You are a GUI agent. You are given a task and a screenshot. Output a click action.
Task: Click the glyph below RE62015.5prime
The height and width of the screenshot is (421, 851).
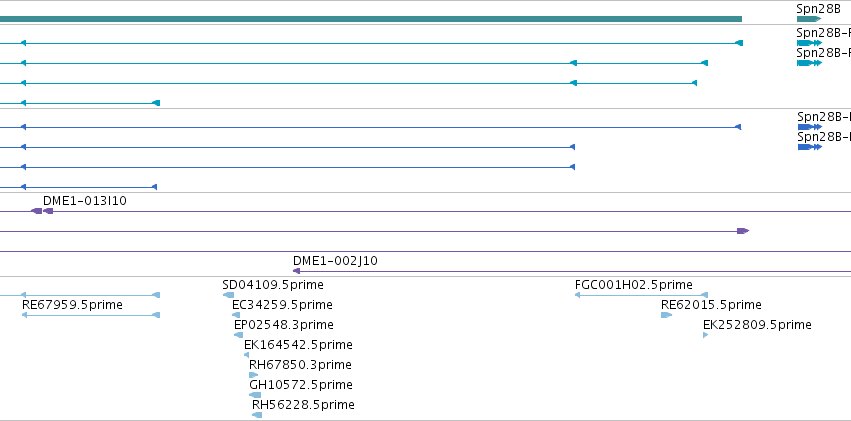point(666,315)
